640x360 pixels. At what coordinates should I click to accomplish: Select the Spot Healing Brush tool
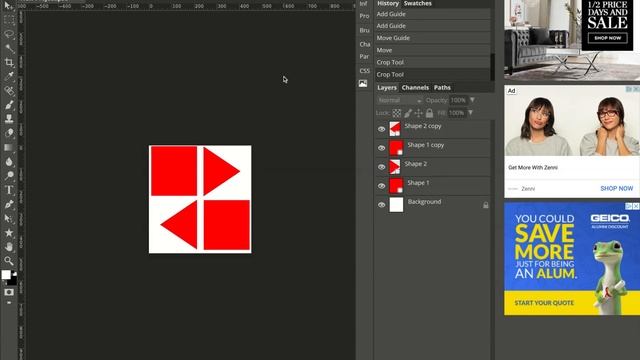pyautogui.click(x=9, y=91)
